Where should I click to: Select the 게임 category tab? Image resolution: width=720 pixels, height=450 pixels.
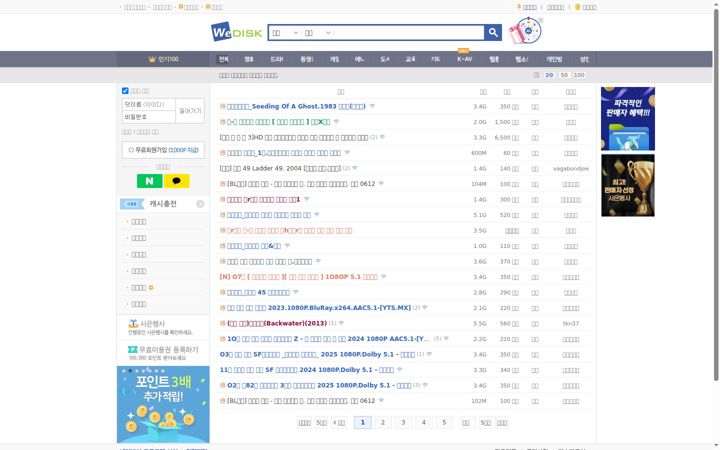pos(334,59)
